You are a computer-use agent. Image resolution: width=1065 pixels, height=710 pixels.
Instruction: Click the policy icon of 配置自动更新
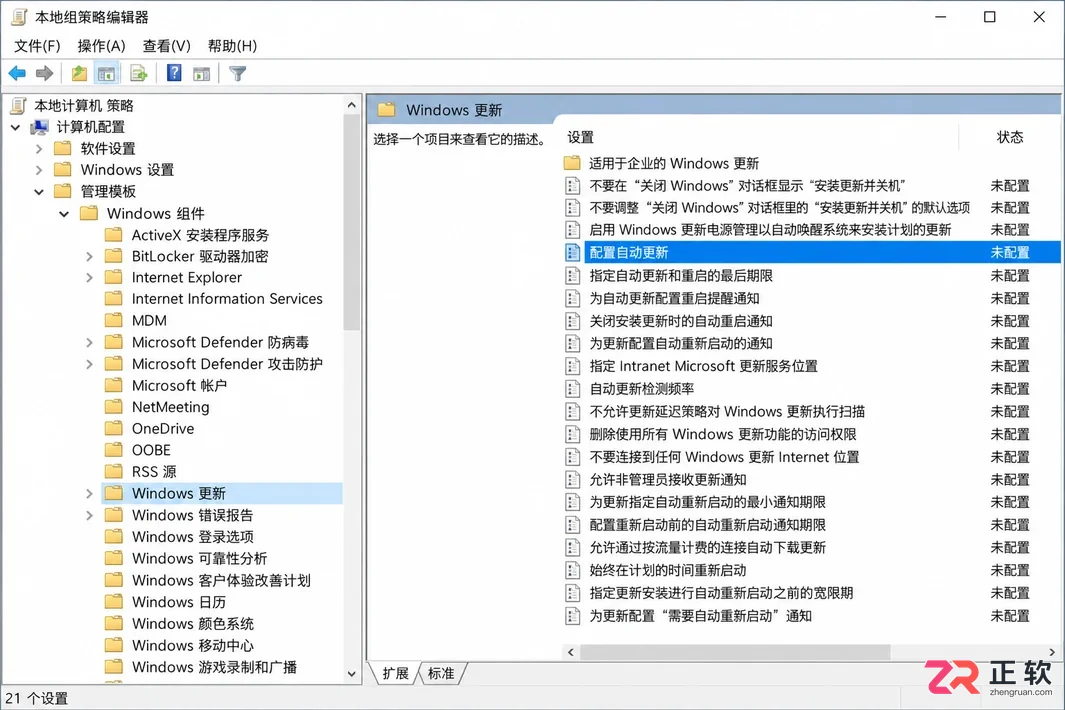[573, 252]
